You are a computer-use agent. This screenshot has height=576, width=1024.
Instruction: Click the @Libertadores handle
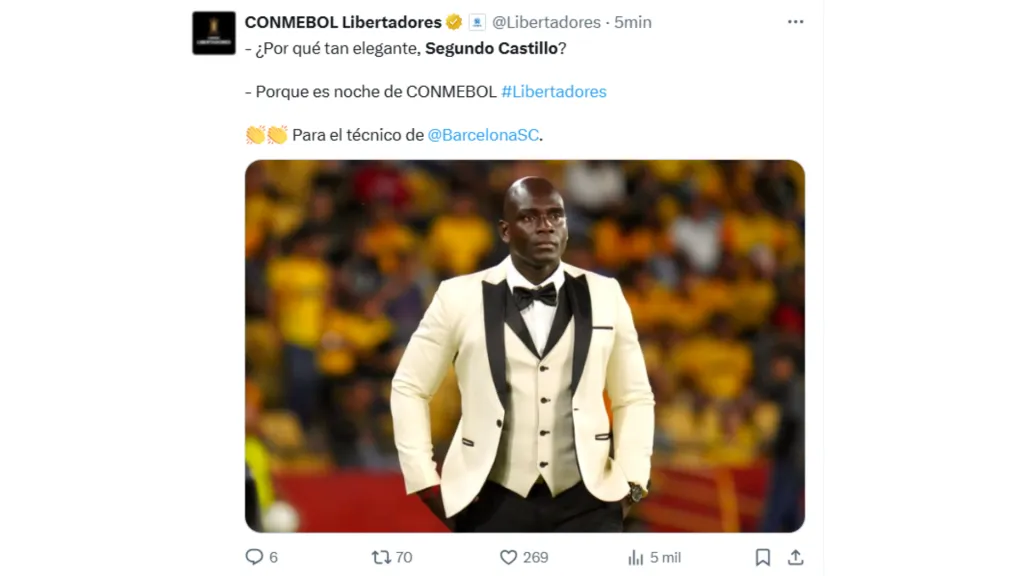(546, 22)
